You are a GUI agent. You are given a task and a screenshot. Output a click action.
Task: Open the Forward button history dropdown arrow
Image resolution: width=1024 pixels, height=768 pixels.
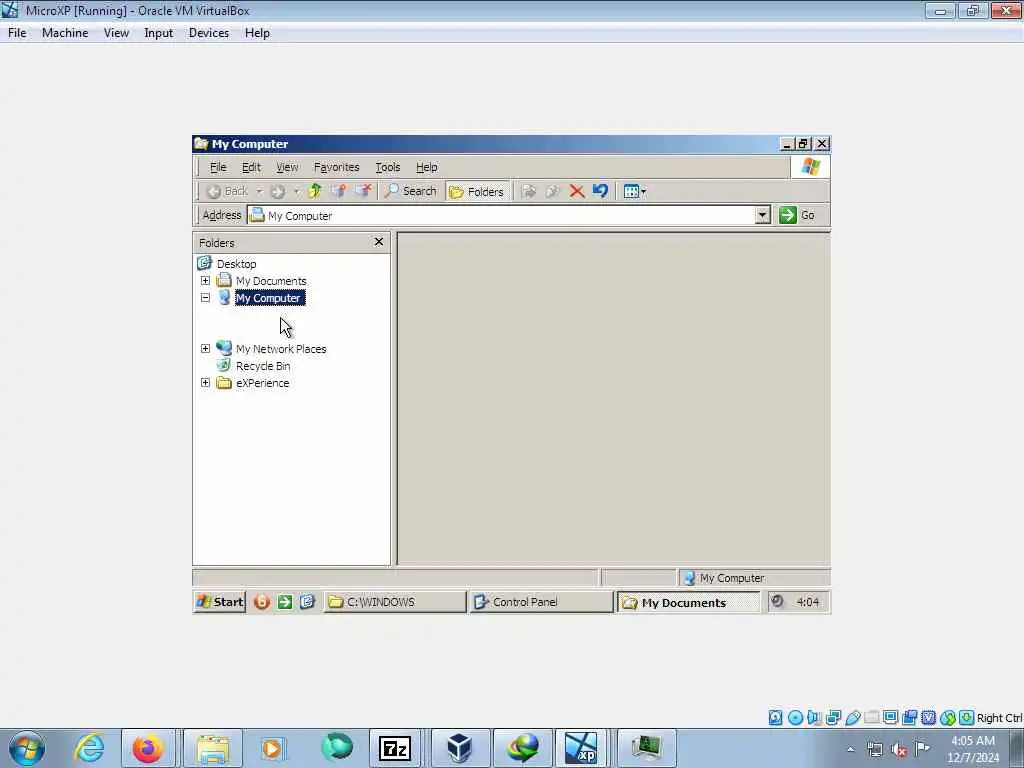295,191
